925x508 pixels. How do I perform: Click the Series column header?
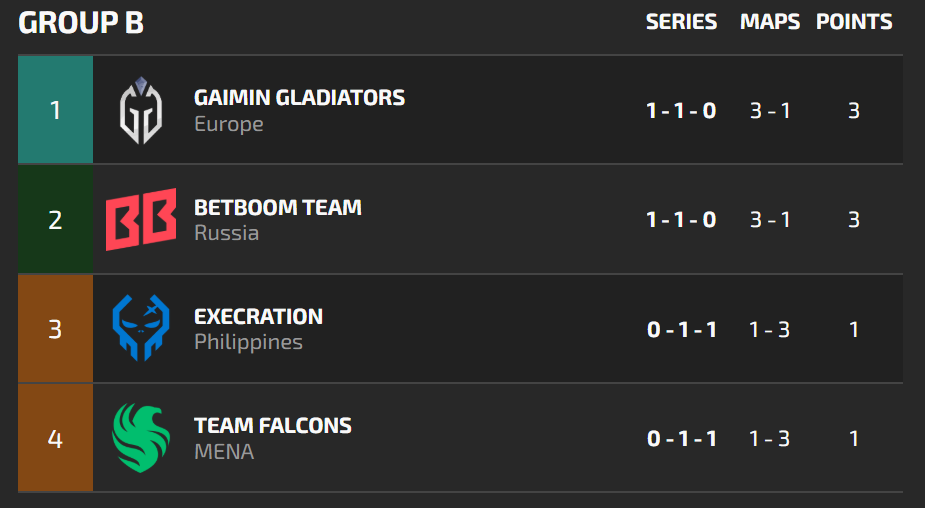tap(681, 22)
